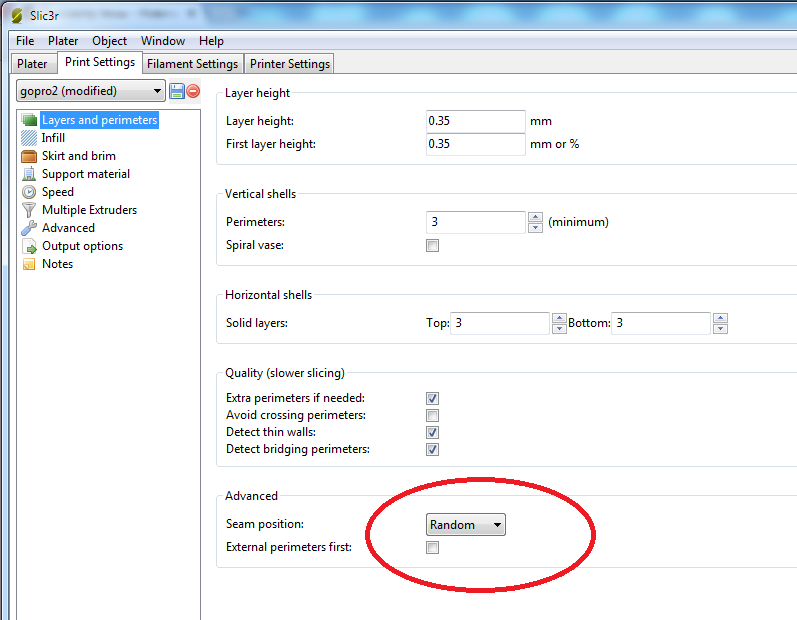Switch to the Filament Settings tab

point(192,64)
